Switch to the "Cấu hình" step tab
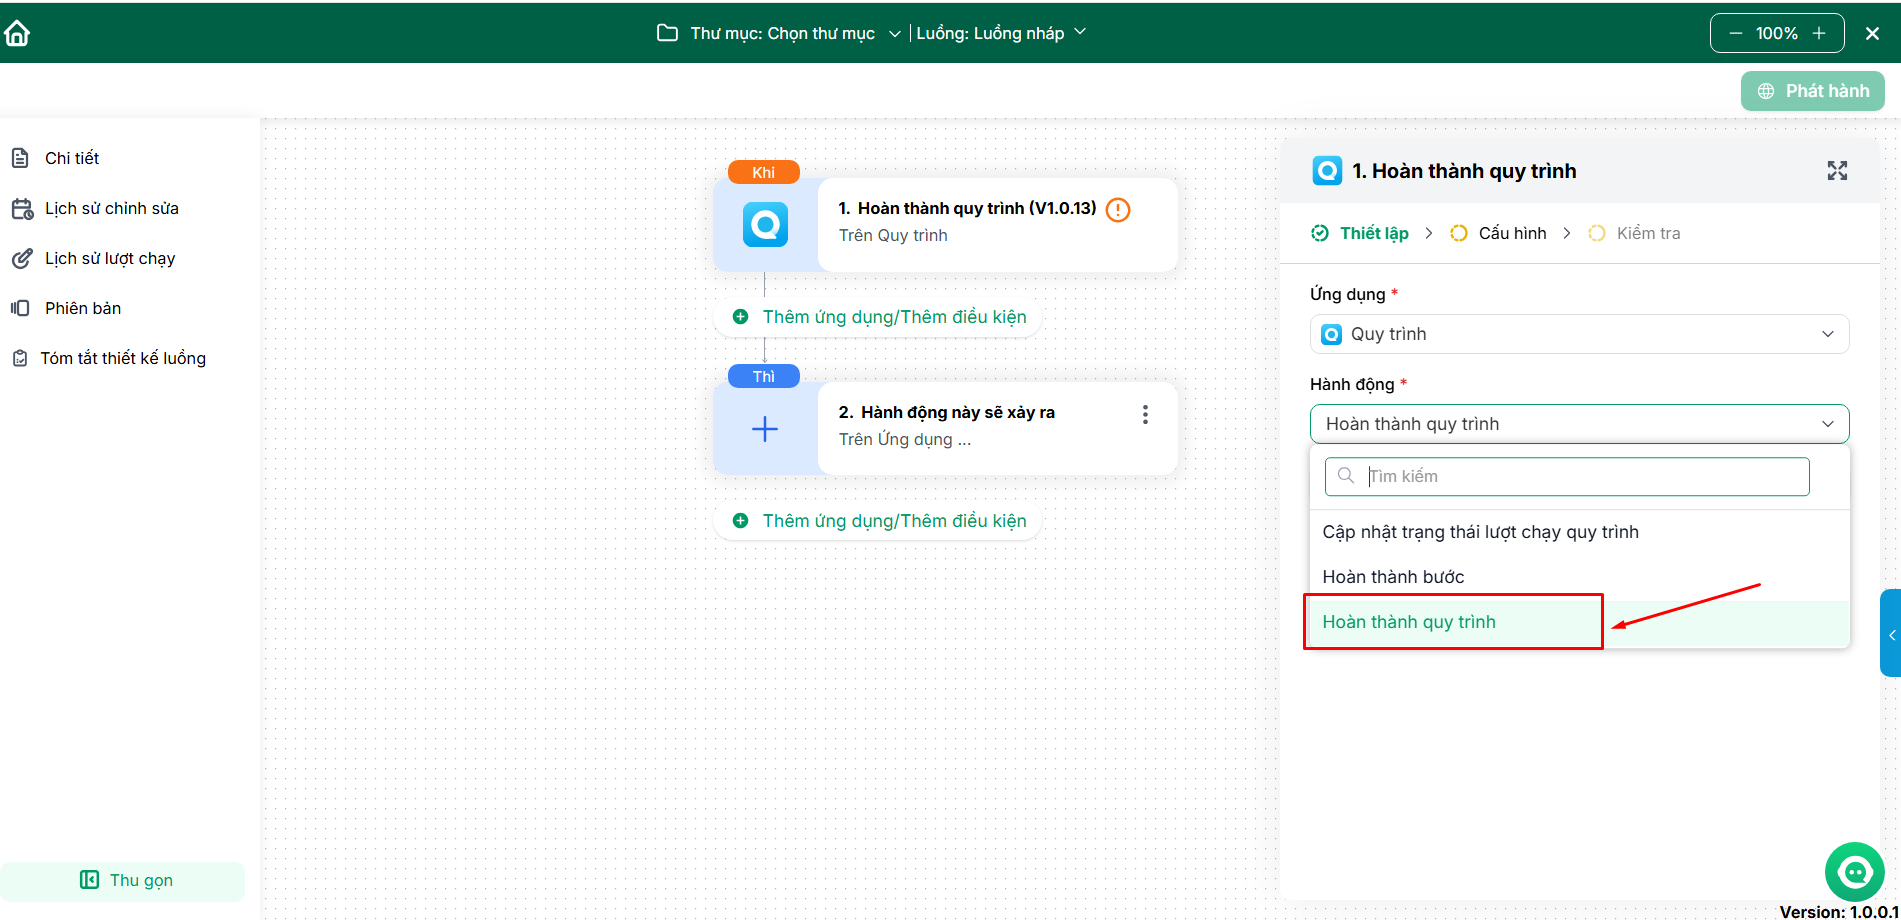This screenshot has height=920, width=1901. pyautogui.click(x=1498, y=233)
